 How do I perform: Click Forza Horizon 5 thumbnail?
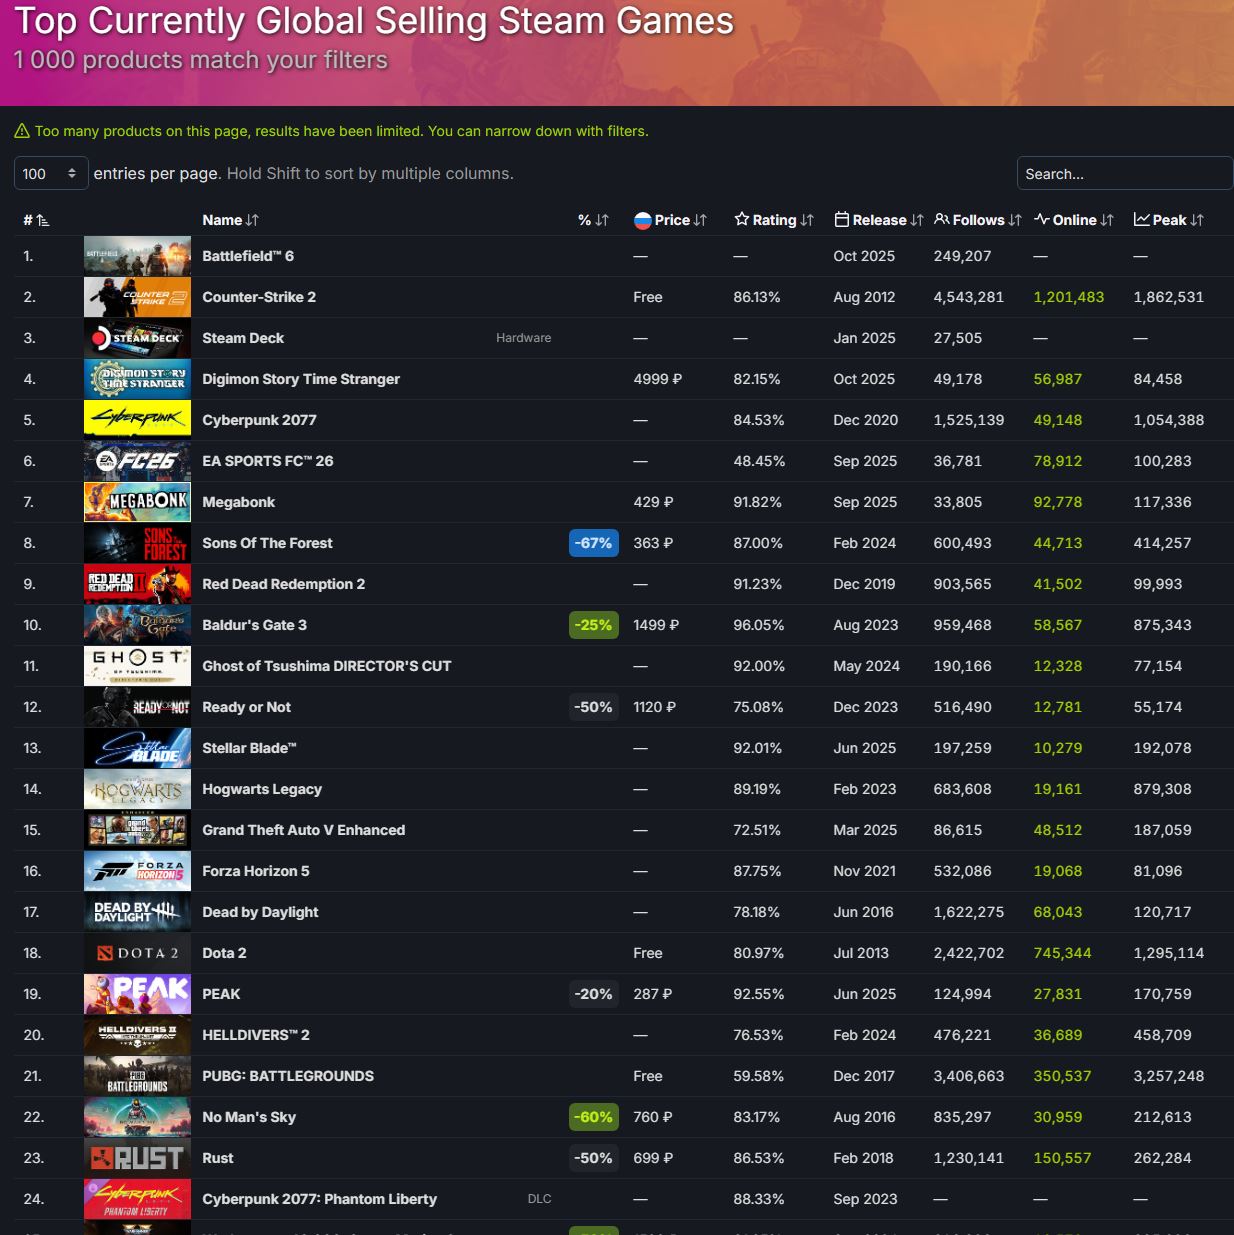pyautogui.click(x=137, y=871)
